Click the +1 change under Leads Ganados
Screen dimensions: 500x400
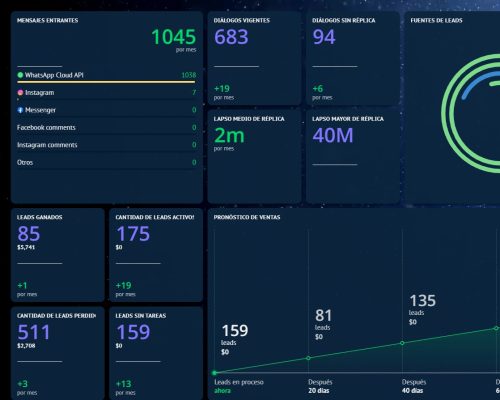(x=22, y=286)
